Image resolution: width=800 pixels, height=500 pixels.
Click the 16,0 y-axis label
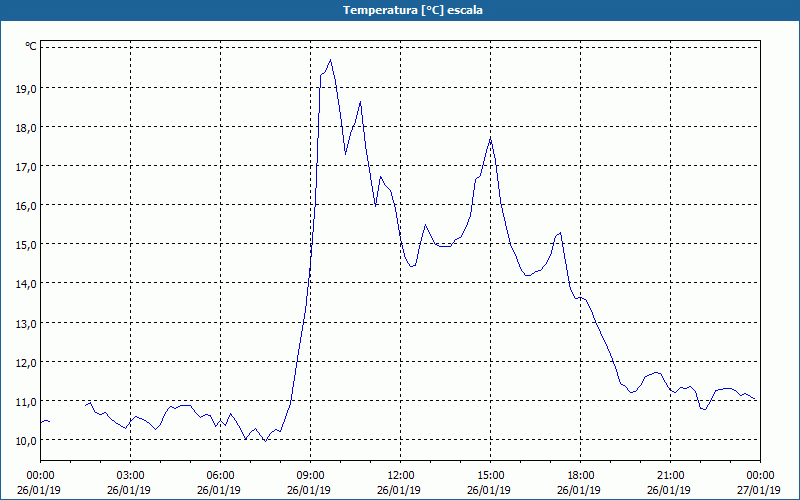coord(27,206)
